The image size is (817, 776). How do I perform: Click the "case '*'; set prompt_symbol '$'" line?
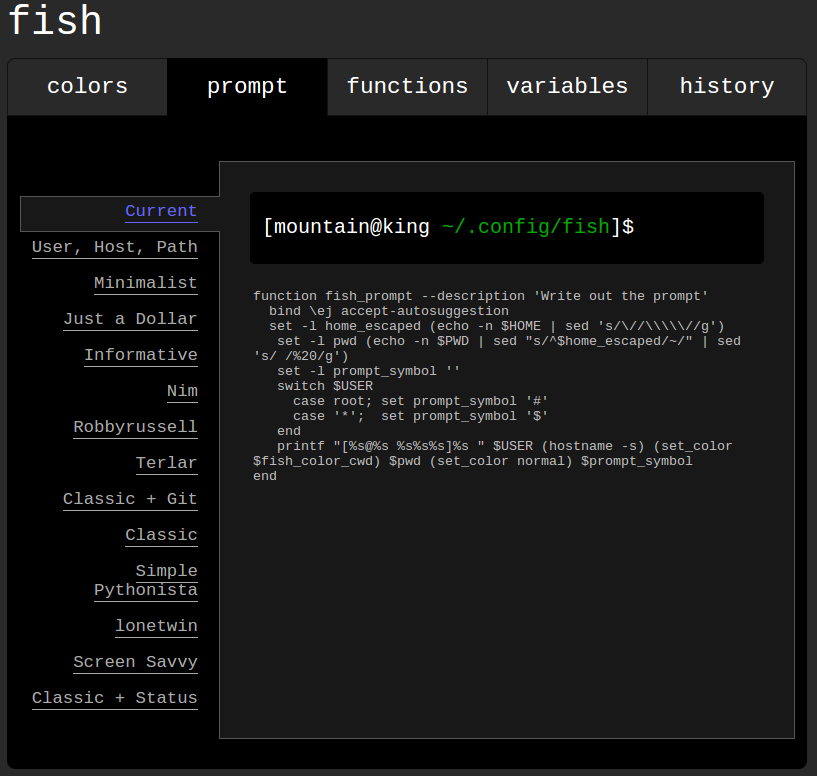click(x=420, y=416)
